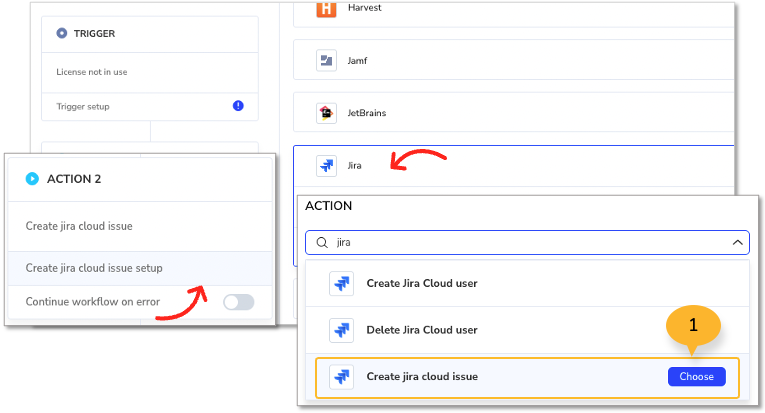Screen dimensions: 765x413
Task: Open Trigger setup step
Action: [150, 106]
